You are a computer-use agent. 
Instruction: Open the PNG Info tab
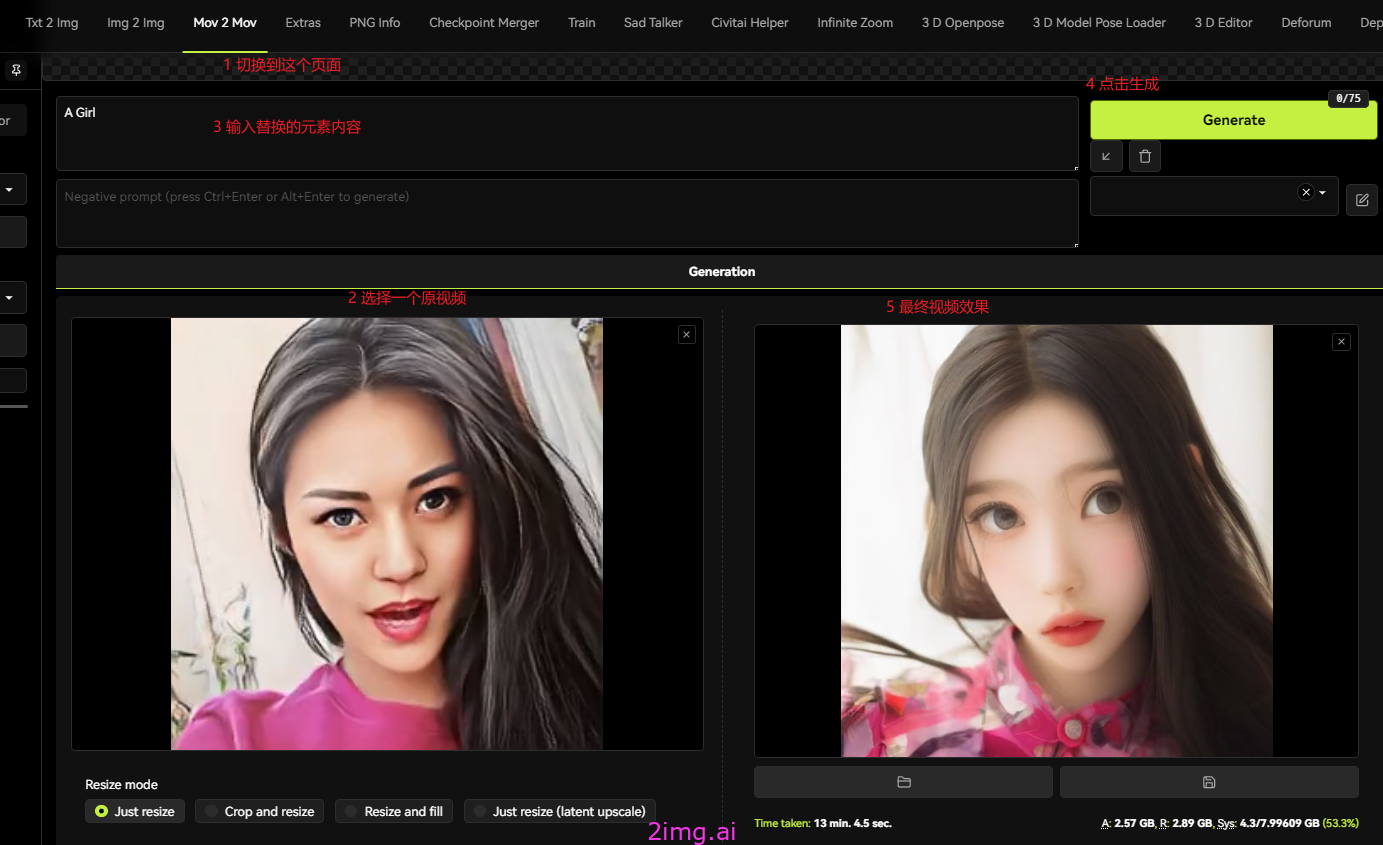(375, 23)
